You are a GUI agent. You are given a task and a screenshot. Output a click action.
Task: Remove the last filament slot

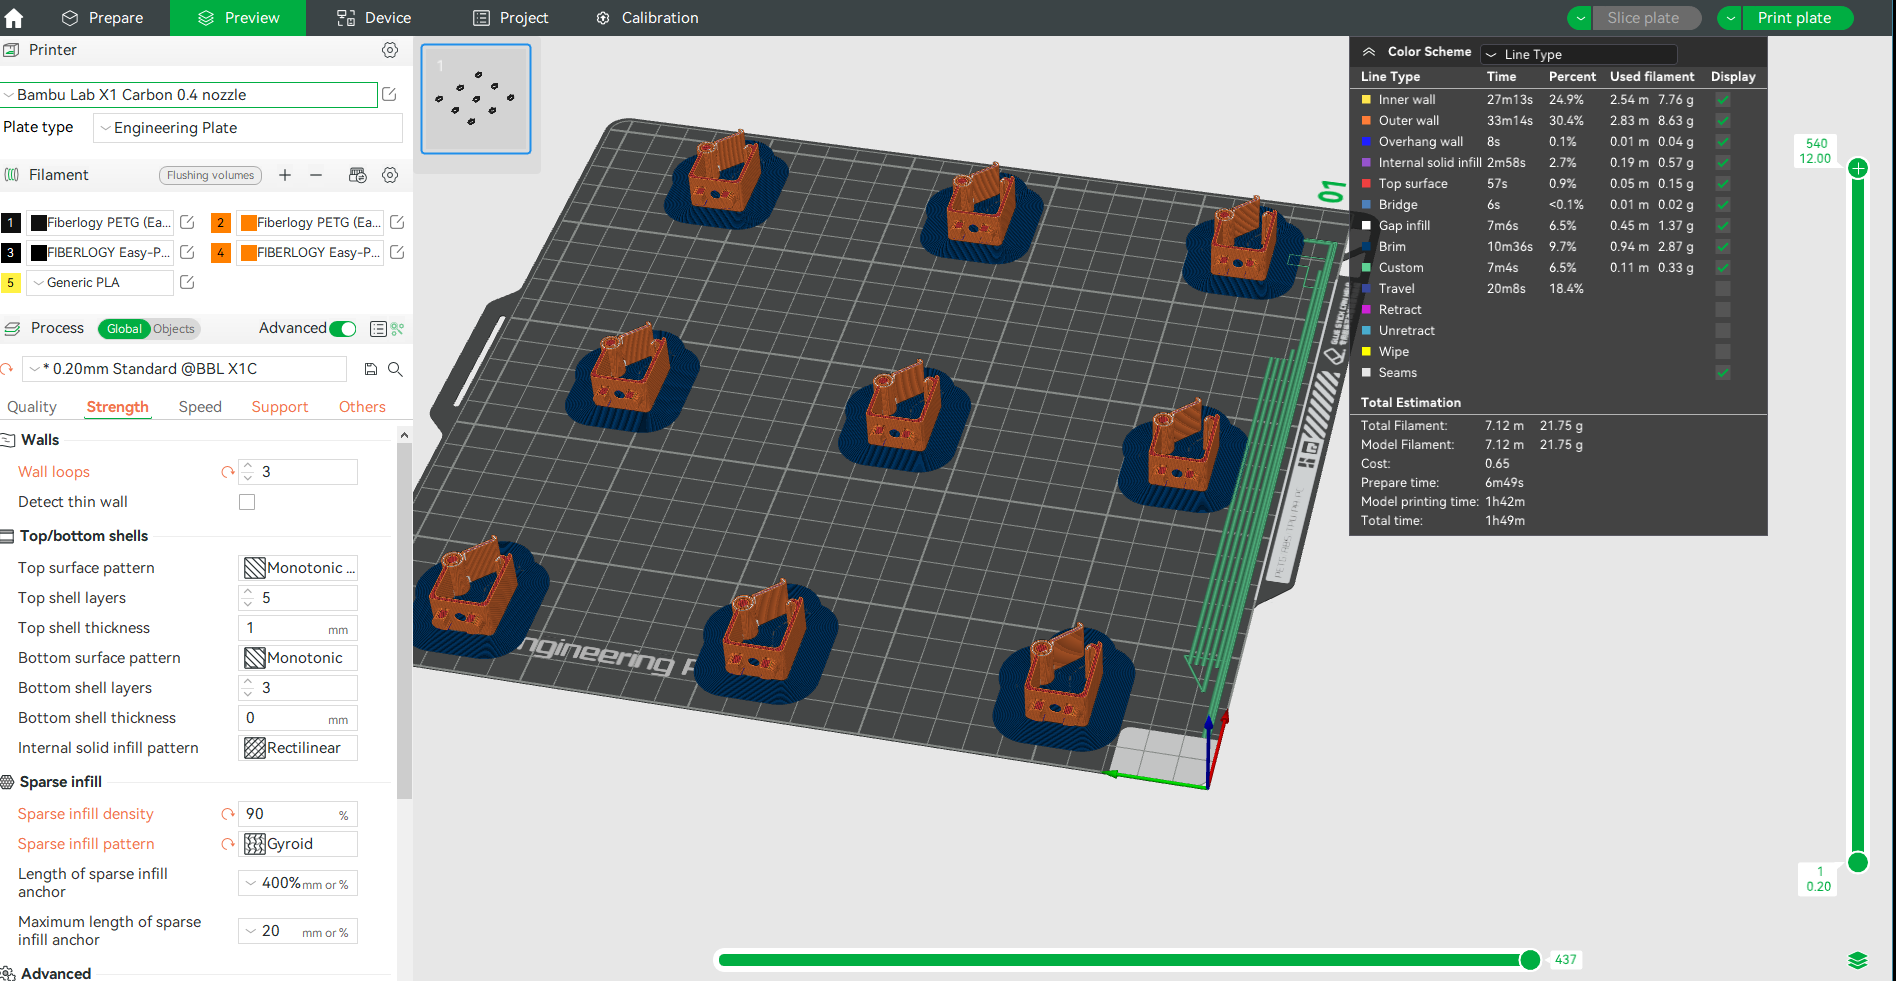pyautogui.click(x=316, y=175)
